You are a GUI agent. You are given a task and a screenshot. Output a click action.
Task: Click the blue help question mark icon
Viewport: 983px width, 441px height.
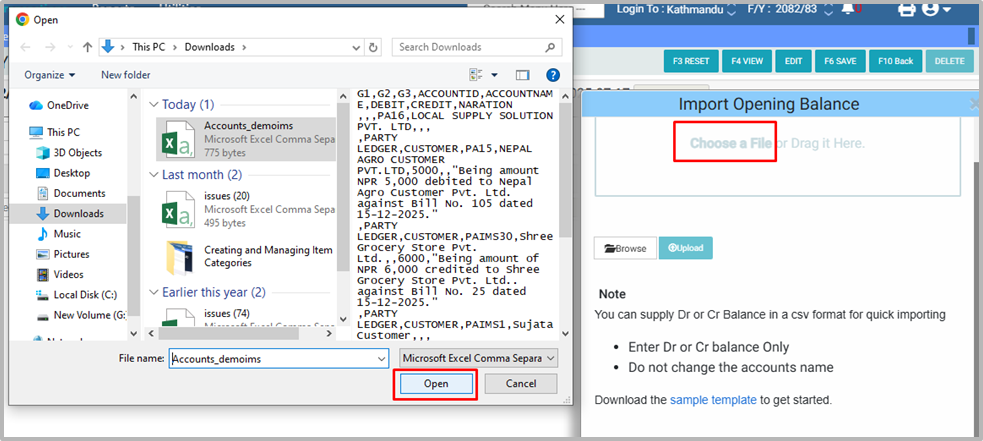[x=552, y=75]
